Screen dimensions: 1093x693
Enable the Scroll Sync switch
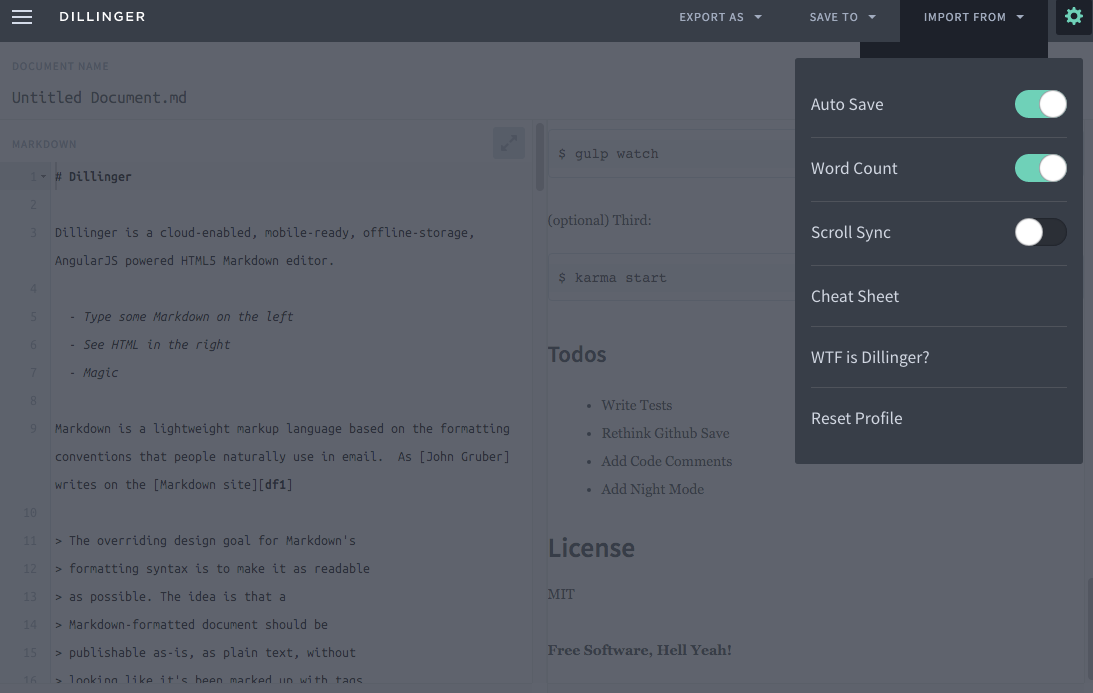tap(1040, 232)
